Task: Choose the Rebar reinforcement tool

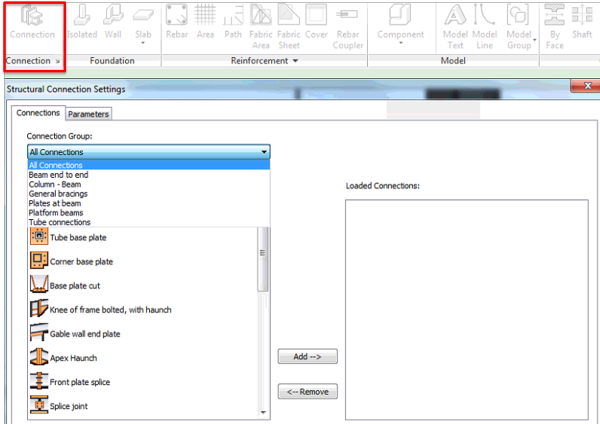Action: (x=176, y=21)
